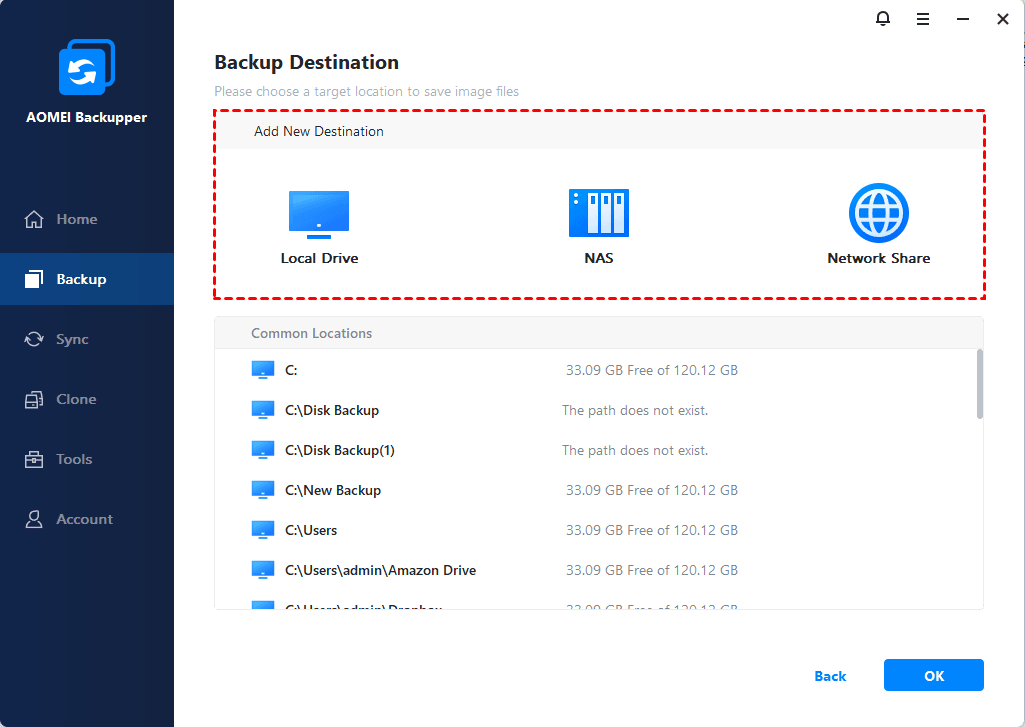Click the Common Locations list scrollbar

[x=979, y=384]
